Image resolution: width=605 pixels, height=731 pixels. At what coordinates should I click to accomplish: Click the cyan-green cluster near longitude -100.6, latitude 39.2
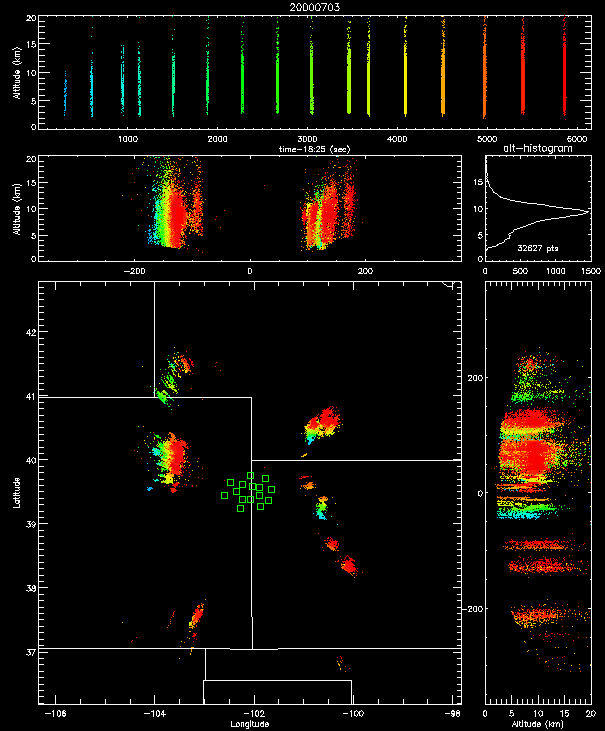[x=321, y=508]
